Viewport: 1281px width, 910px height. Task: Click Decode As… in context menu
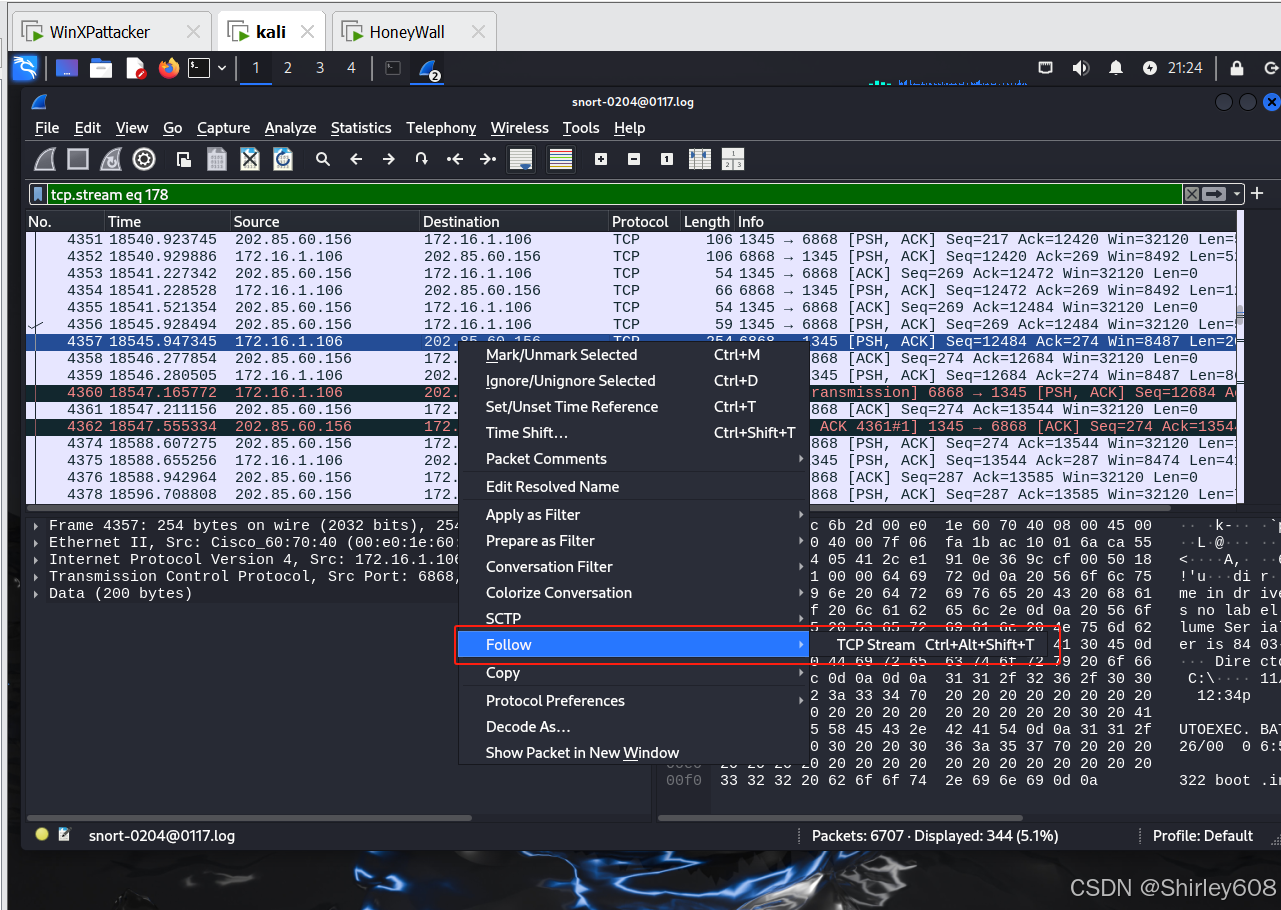click(x=633, y=727)
